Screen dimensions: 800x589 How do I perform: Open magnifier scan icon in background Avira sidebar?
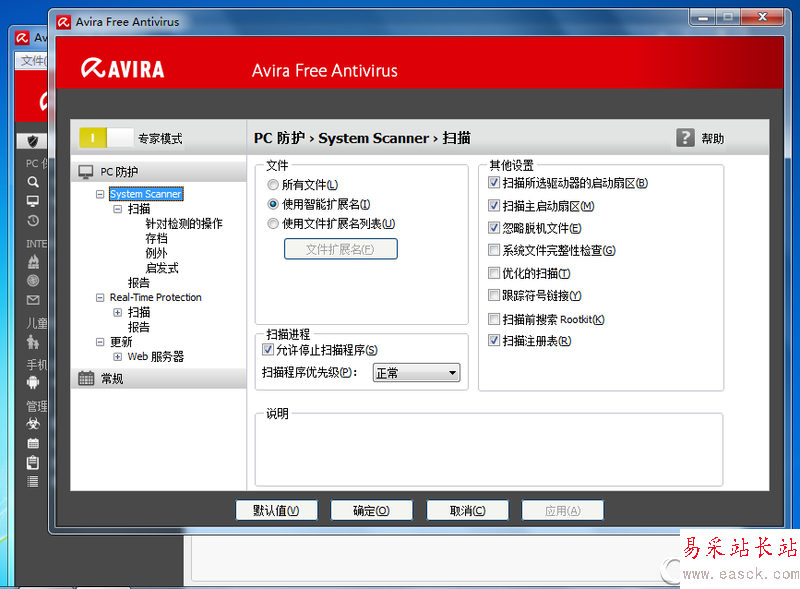coord(33,182)
